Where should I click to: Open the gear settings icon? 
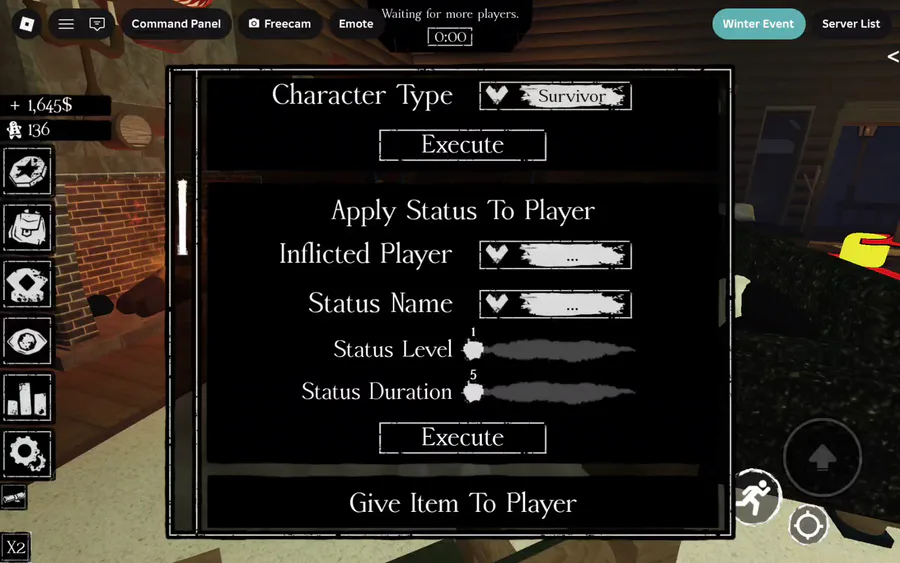pyautogui.click(x=28, y=454)
